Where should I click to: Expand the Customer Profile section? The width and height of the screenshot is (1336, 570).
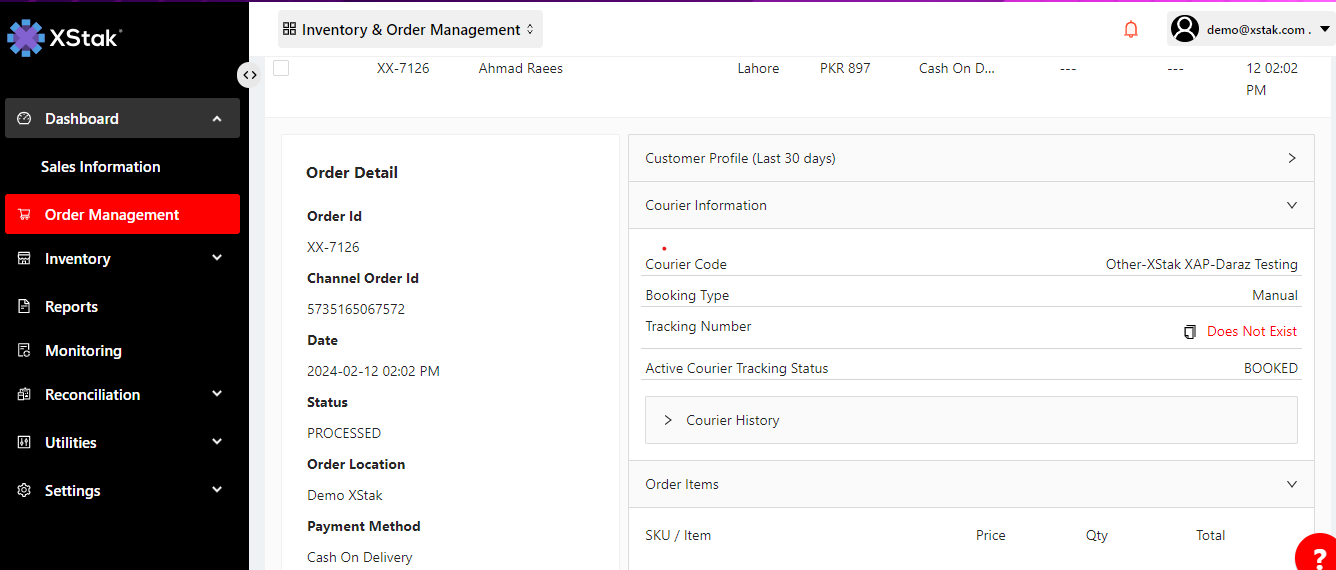(970, 158)
